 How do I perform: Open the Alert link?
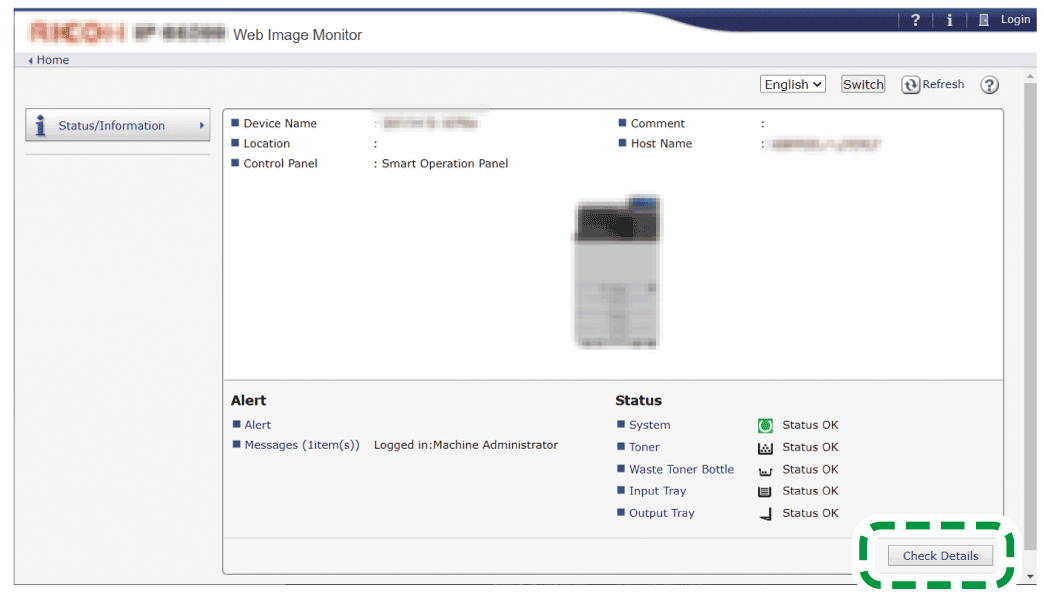[257, 424]
